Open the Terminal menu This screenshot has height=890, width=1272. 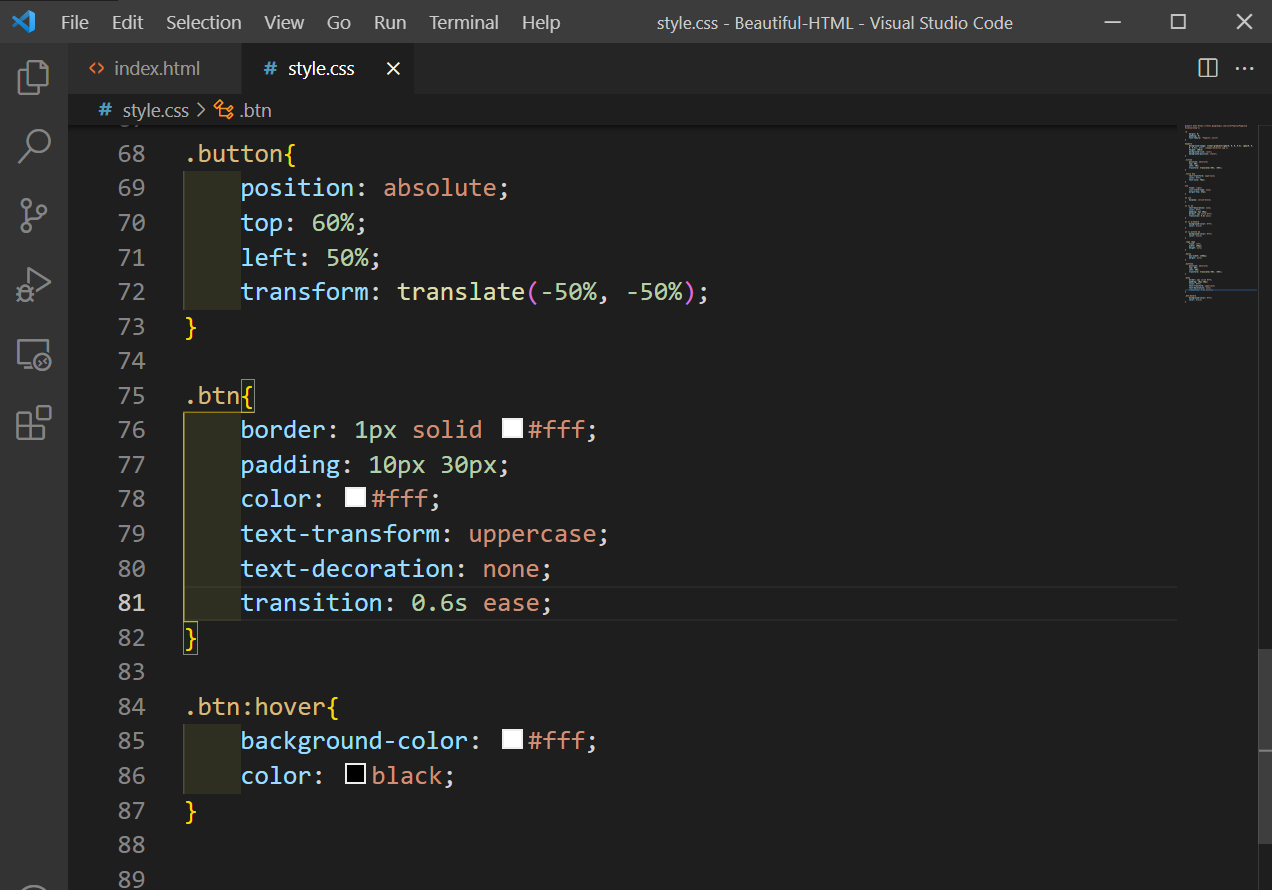click(464, 22)
